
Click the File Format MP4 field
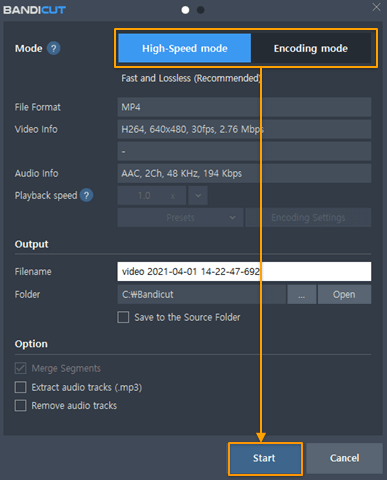tap(244, 107)
